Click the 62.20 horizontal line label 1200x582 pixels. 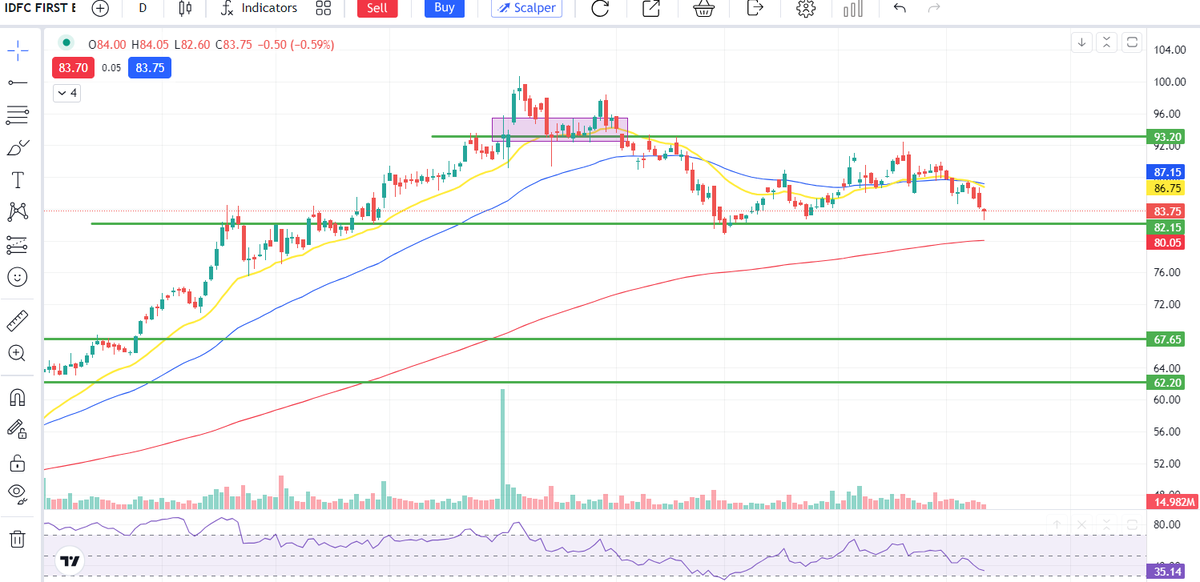pos(1168,382)
